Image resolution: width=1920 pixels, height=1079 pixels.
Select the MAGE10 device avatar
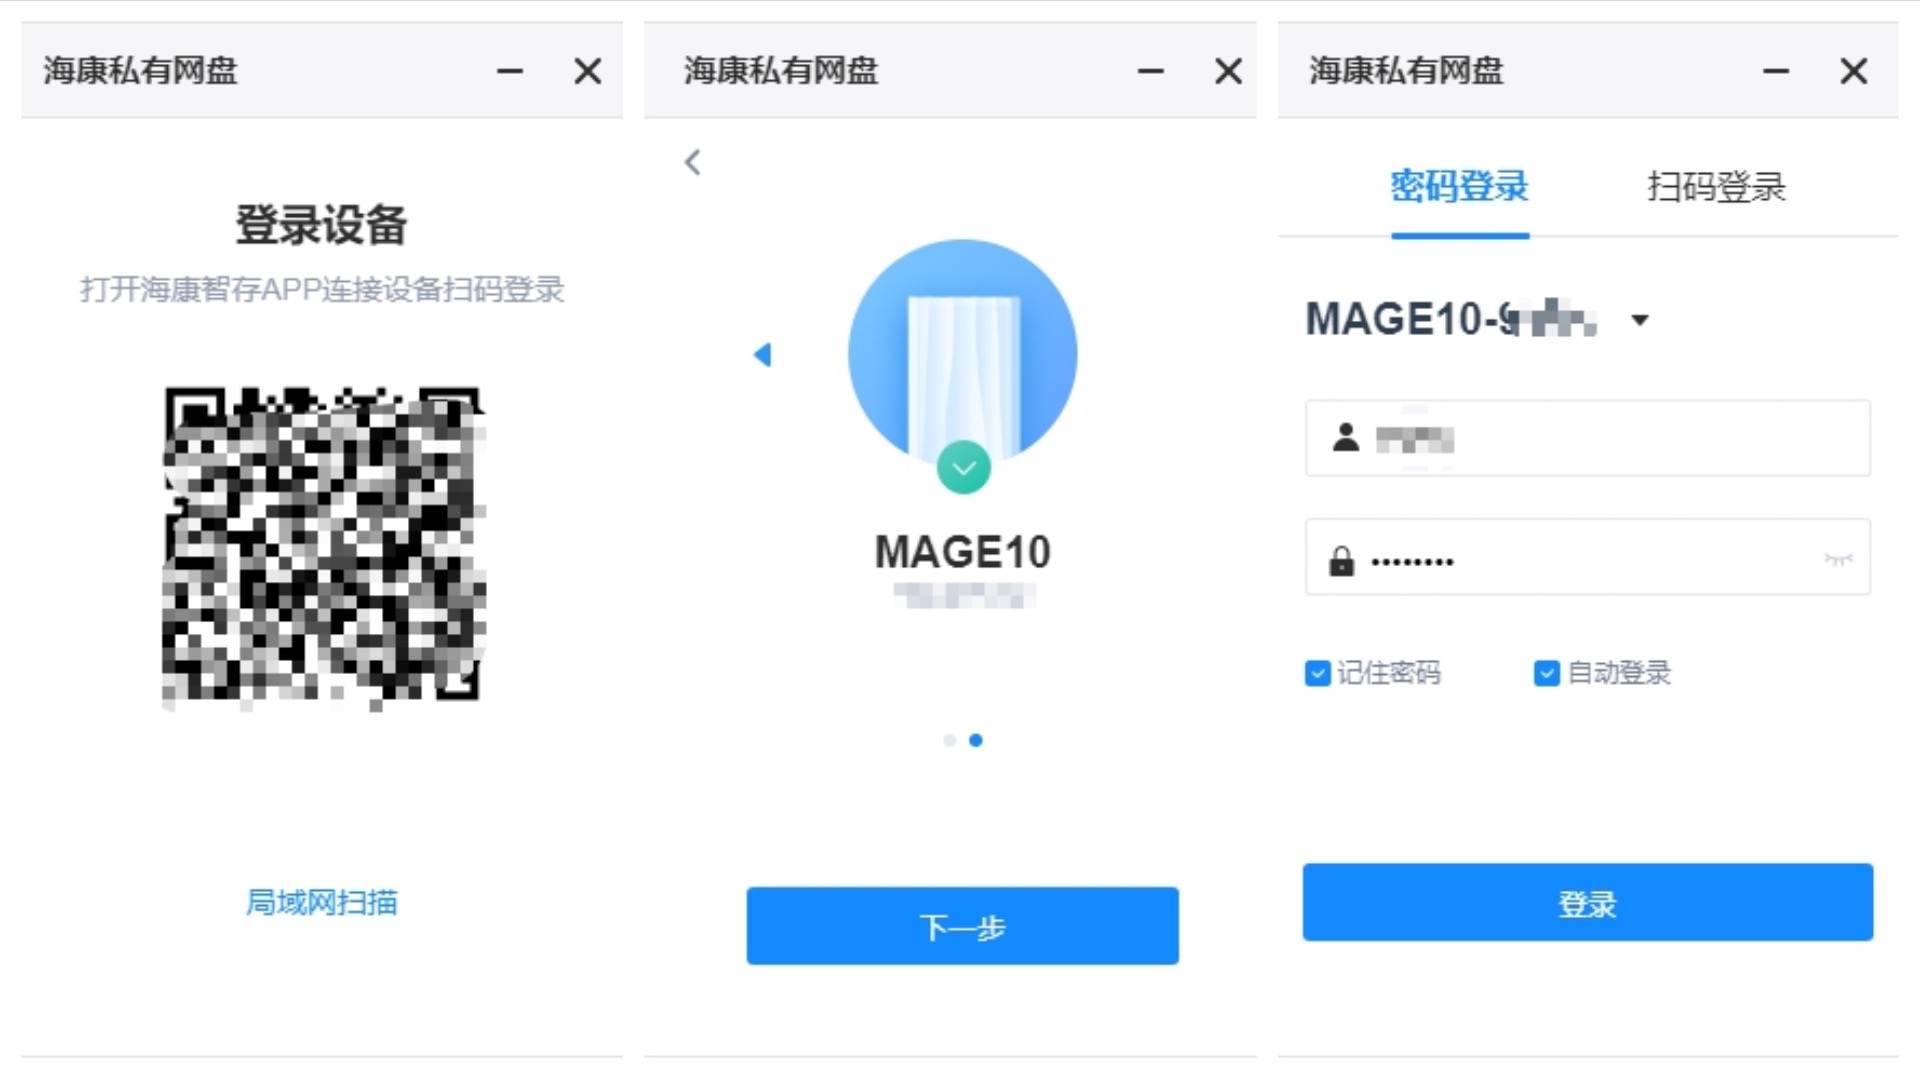pyautogui.click(x=962, y=352)
